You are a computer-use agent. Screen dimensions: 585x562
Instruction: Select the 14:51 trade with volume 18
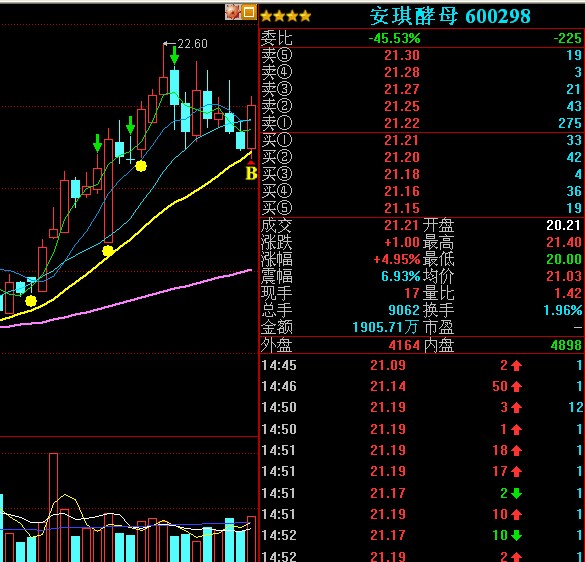click(x=421, y=450)
